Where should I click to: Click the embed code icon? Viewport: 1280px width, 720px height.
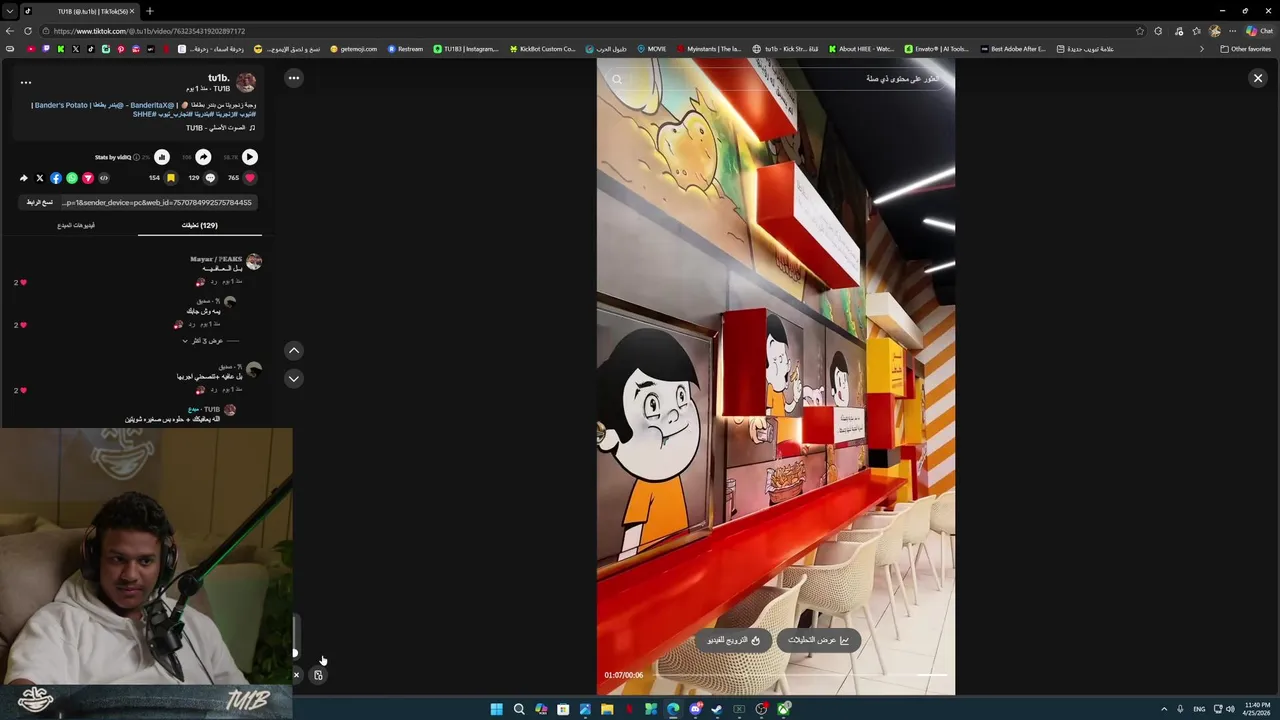104,178
